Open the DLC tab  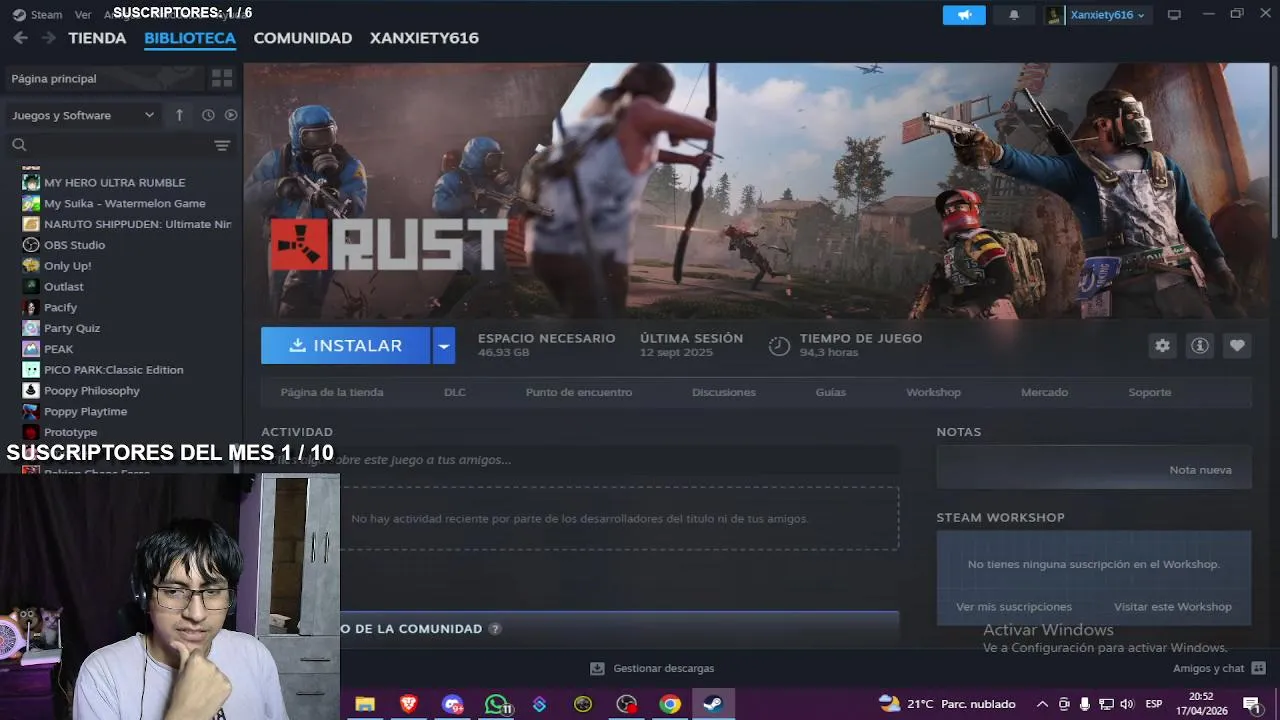(455, 392)
